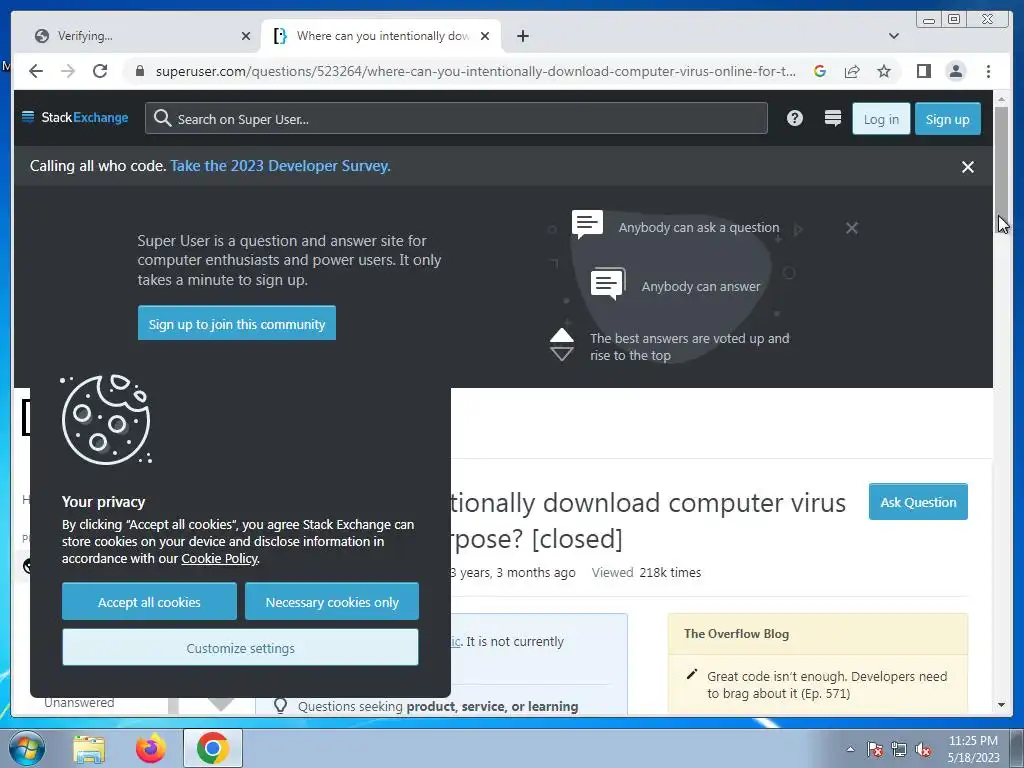
Task: Dismiss the Developer Survey banner
Action: pyautogui.click(x=967, y=167)
